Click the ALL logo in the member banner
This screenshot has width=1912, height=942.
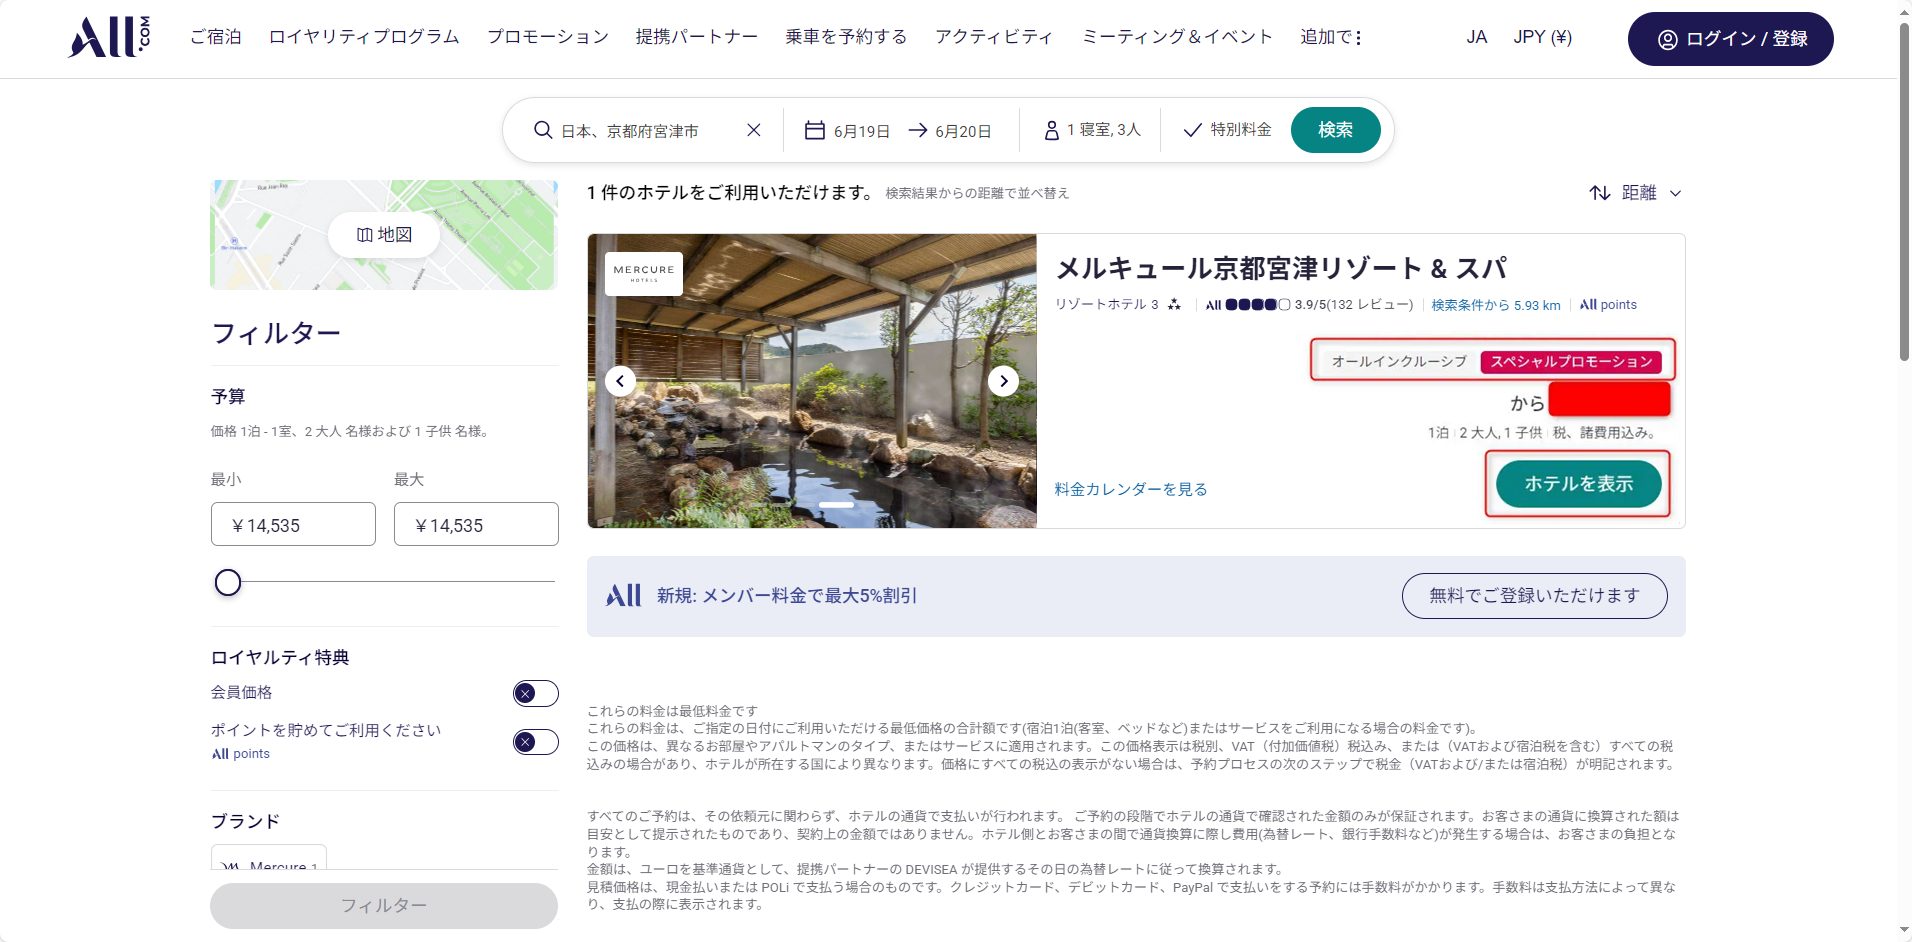624,596
